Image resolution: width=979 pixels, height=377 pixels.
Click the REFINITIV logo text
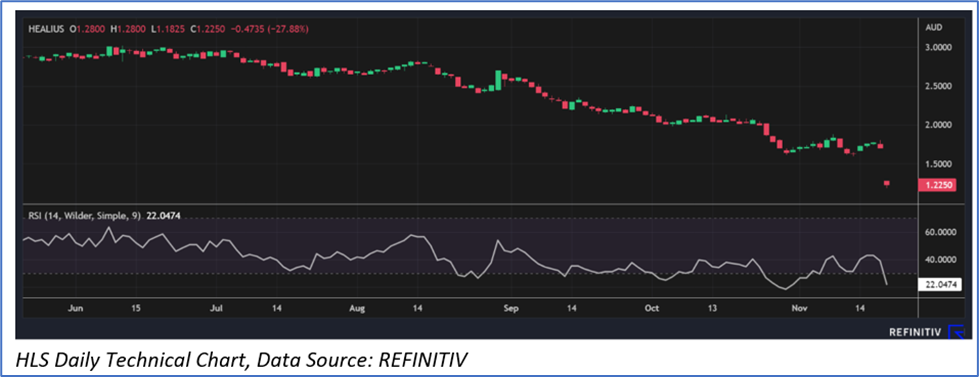[x=915, y=333]
